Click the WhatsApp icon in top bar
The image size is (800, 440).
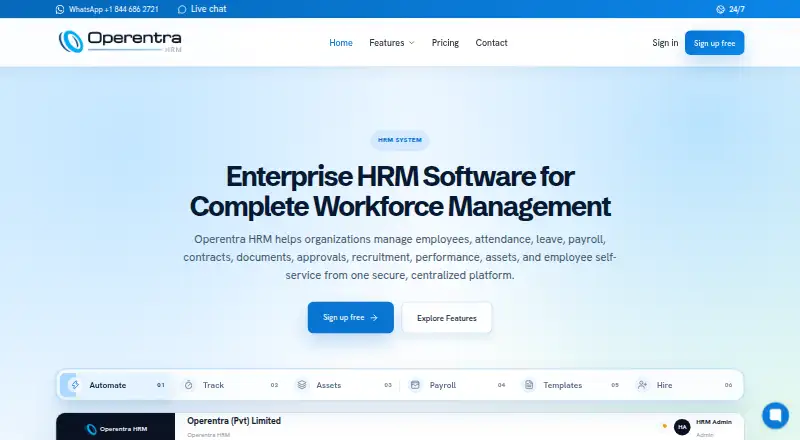point(60,9)
